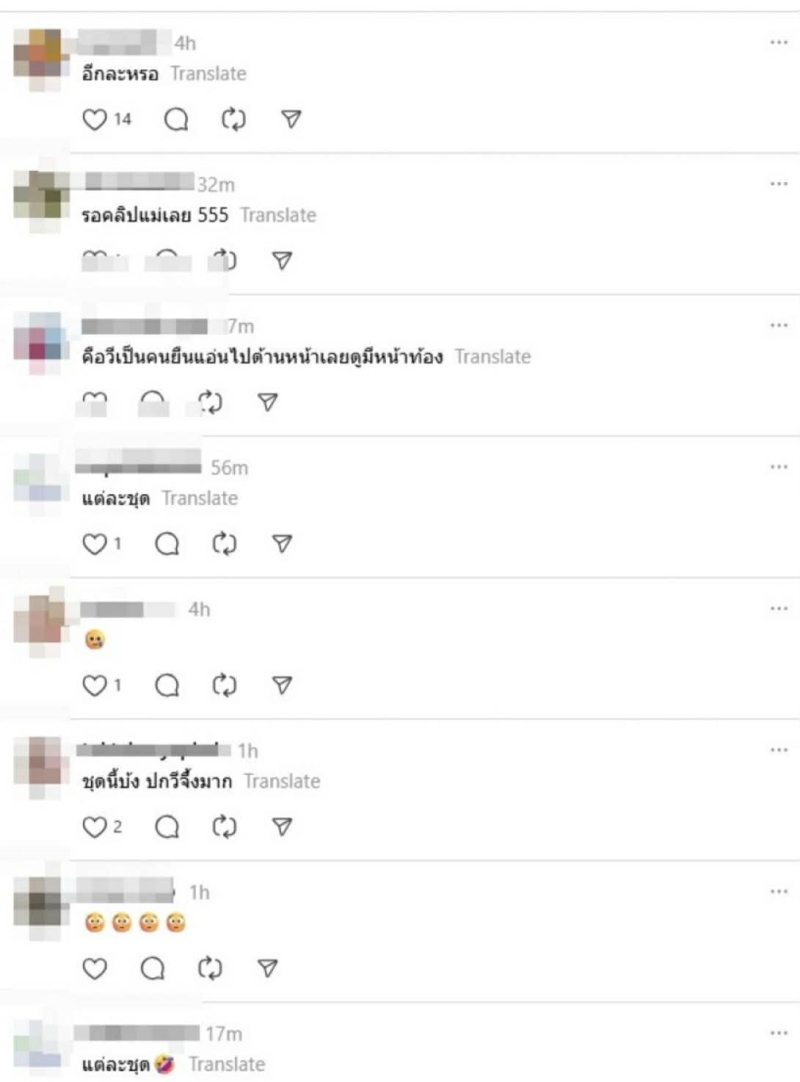
Task: Open more options for the 17m comment
Action: (x=779, y=1033)
